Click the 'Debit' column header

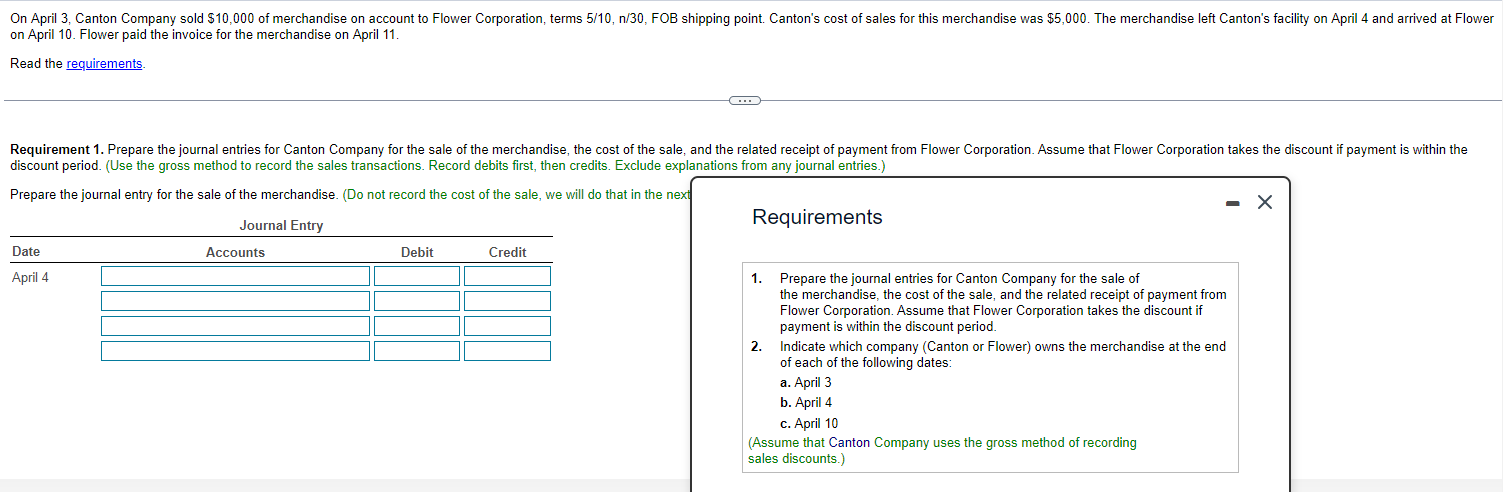pyautogui.click(x=417, y=253)
